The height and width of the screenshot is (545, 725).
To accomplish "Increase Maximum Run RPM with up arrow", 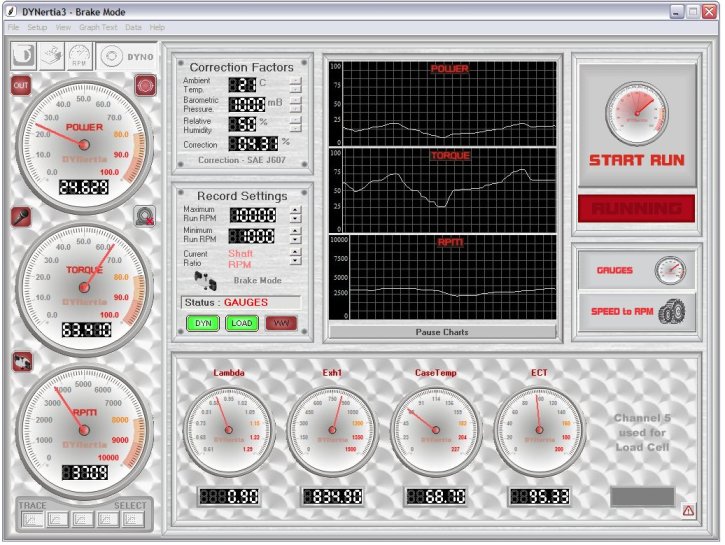I will tap(295, 210).
